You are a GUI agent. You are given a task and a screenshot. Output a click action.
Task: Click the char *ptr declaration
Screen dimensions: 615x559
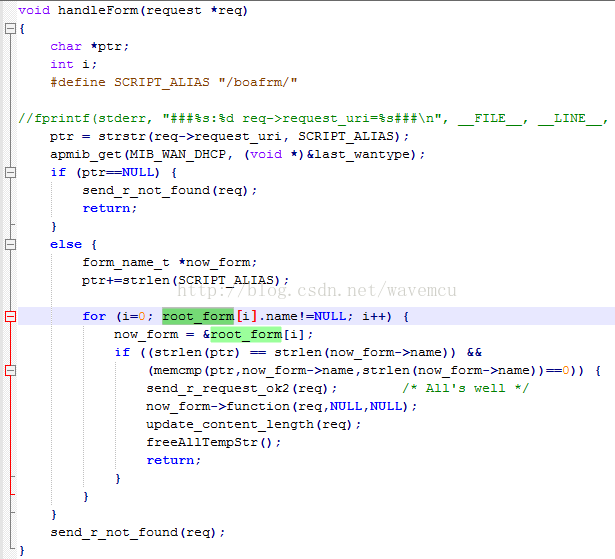(x=89, y=46)
